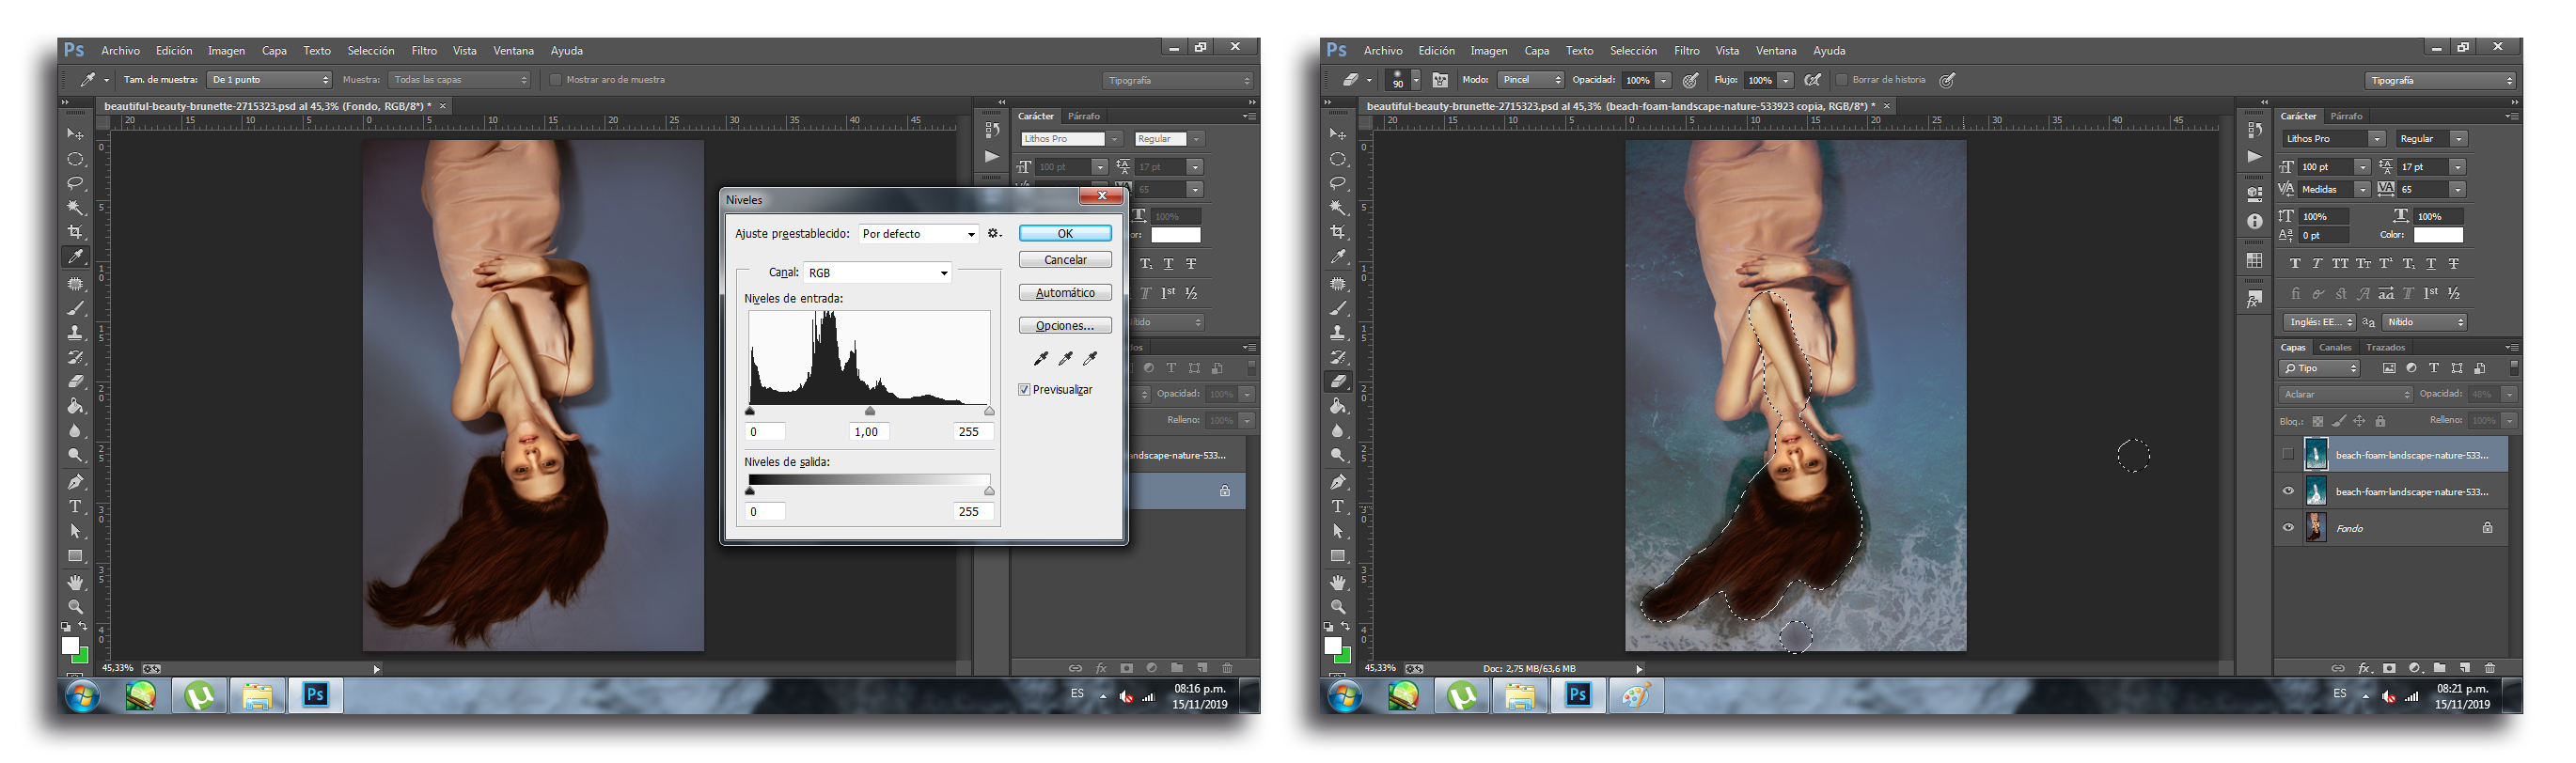
Task: Open the Imagen menu in right window
Action: (1488, 50)
